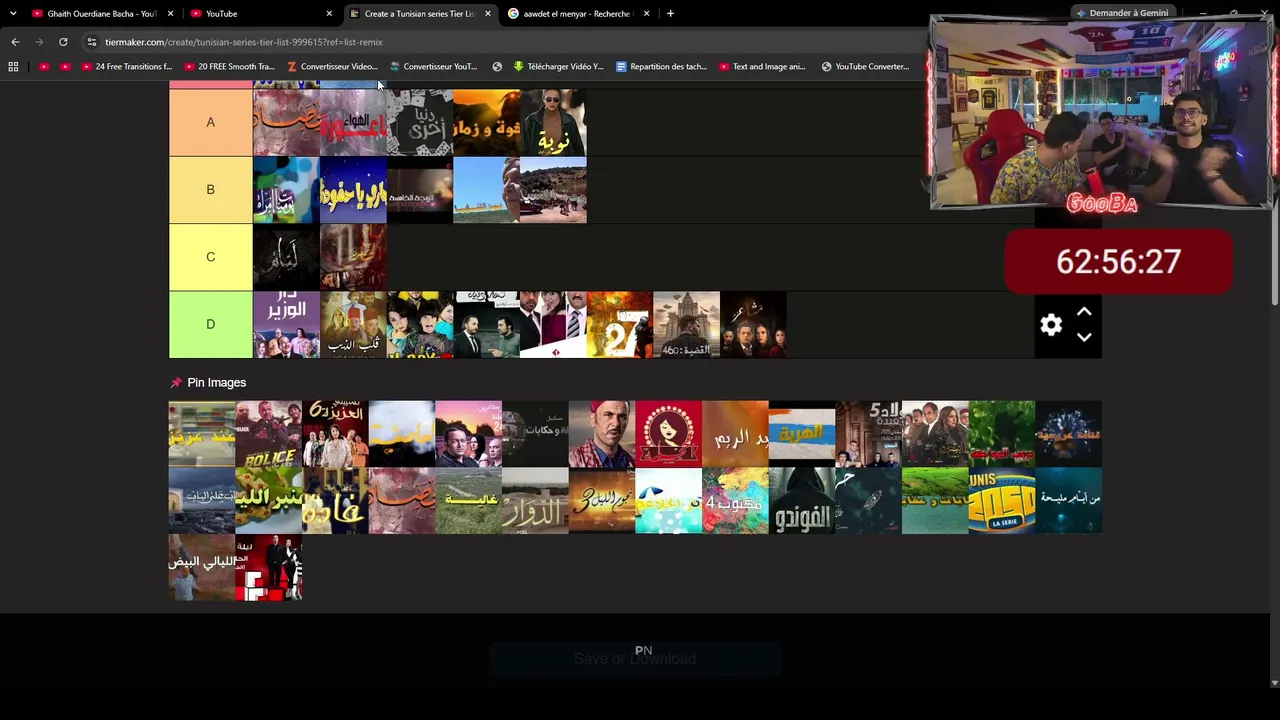Pick the غادة image from the pool
1280x720 pixels.
pos(335,501)
